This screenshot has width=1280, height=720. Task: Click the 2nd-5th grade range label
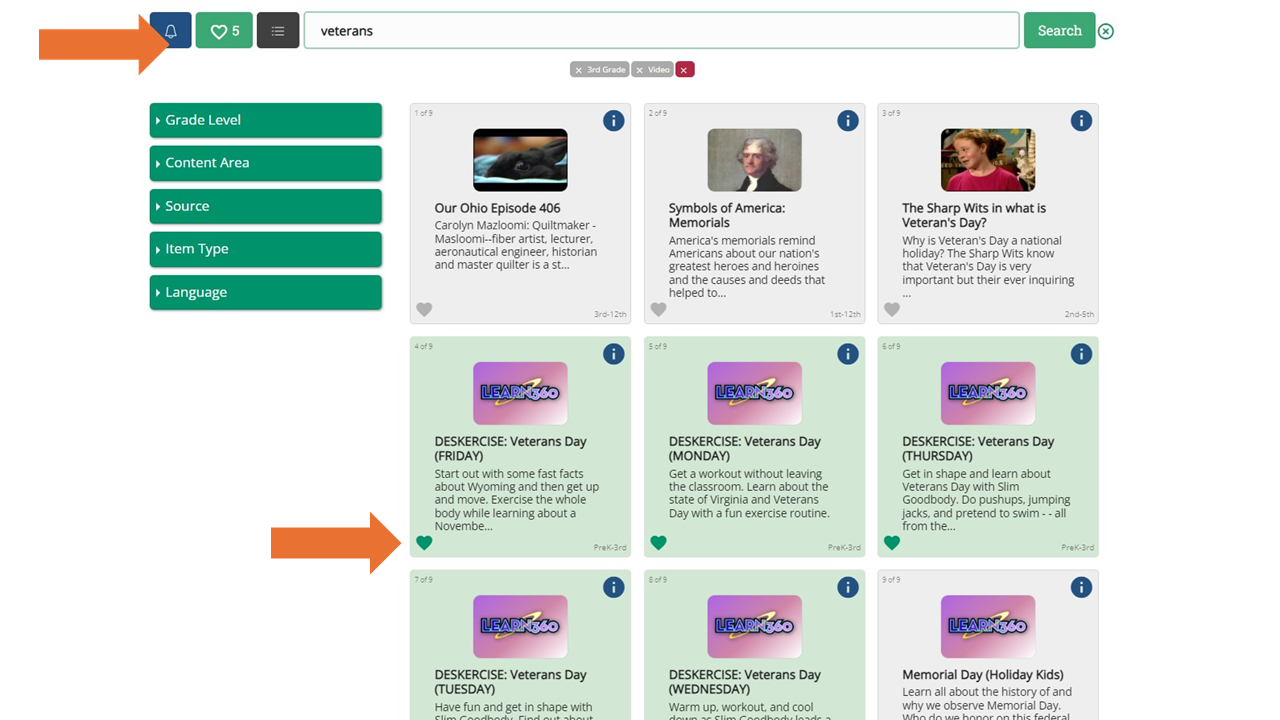click(x=1079, y=314)
